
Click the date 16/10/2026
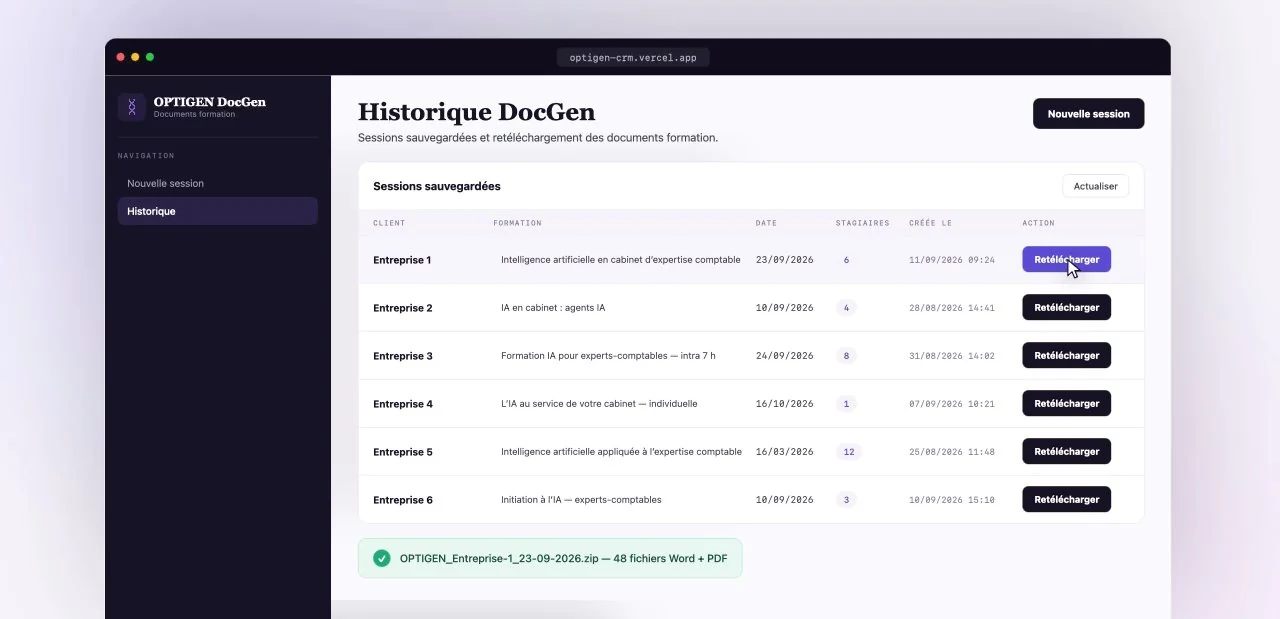pyautogui.click(x=785, y=404)
